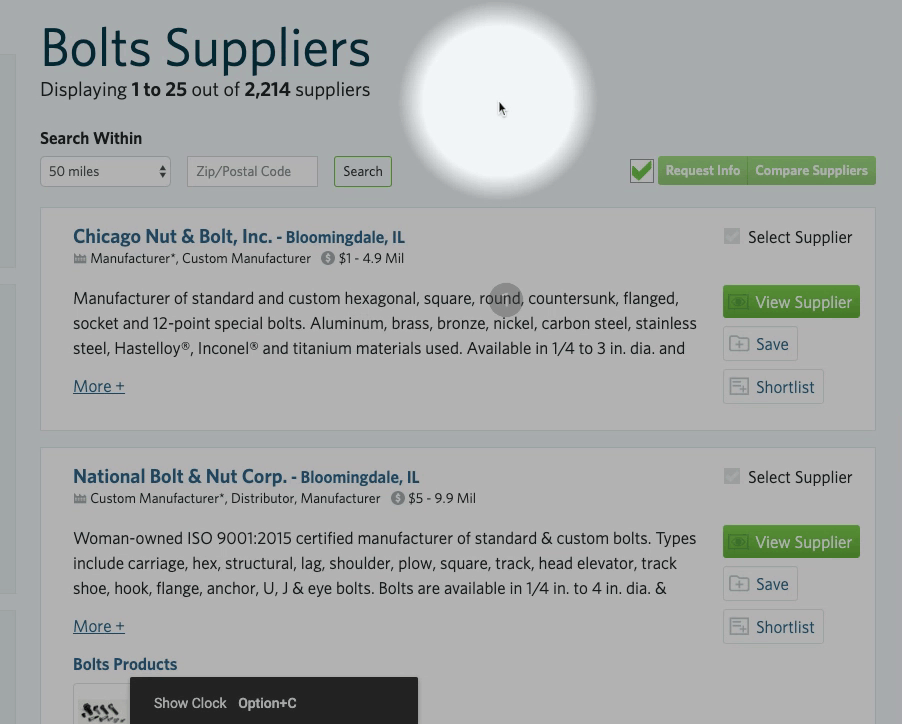Click the bolts product thumbnail image
Screen dimensions: 902x724
(x=102, y=708)
